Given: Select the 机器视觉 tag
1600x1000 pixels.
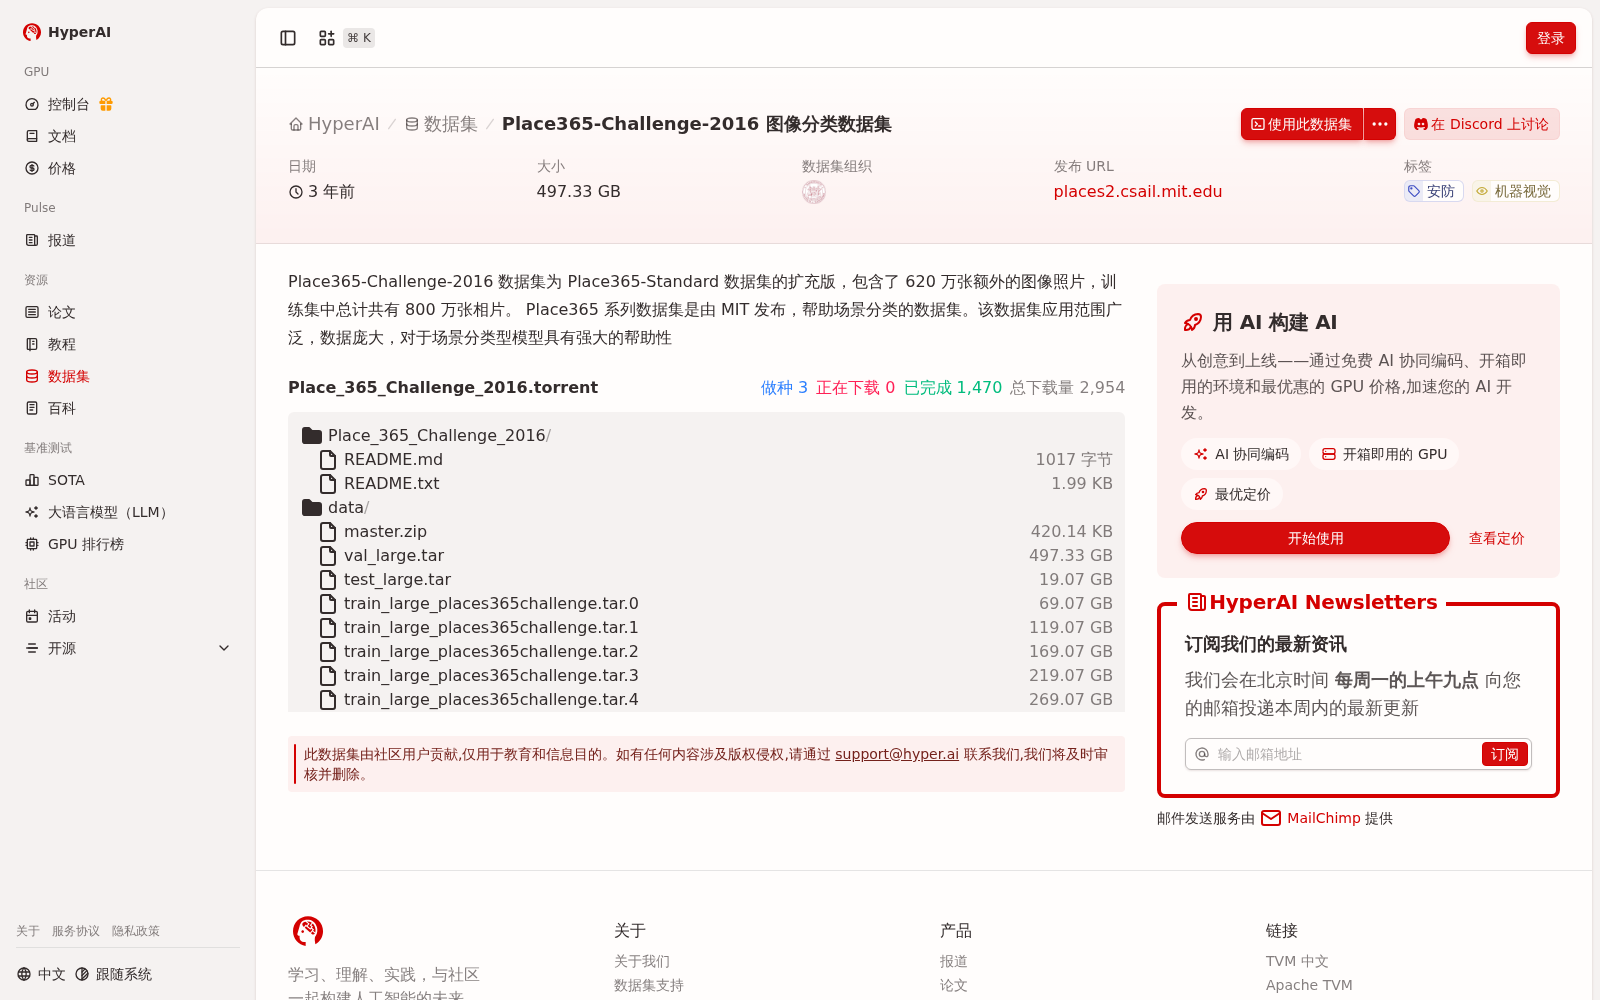Looking at the screenshot, I should tap(1515, 191).
